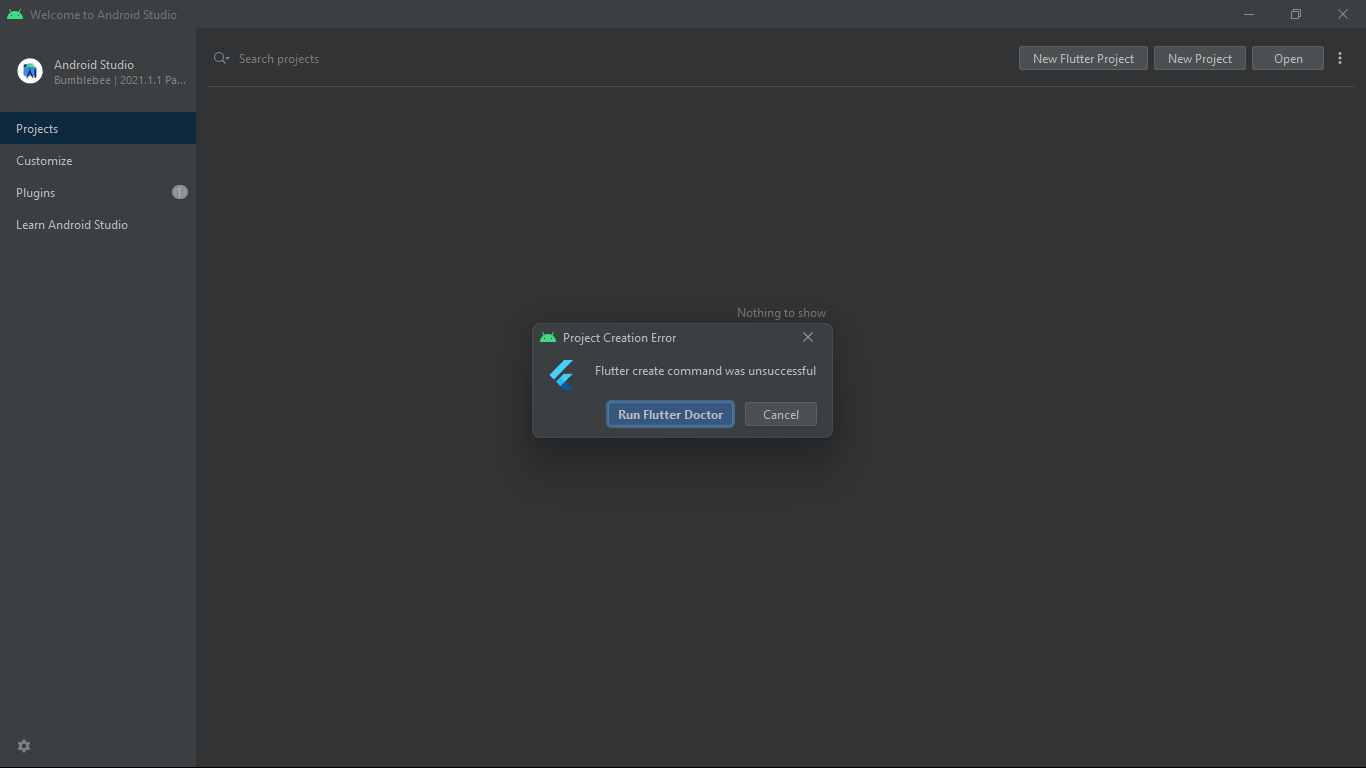Click the search magnifier icon

click(221, 59)
